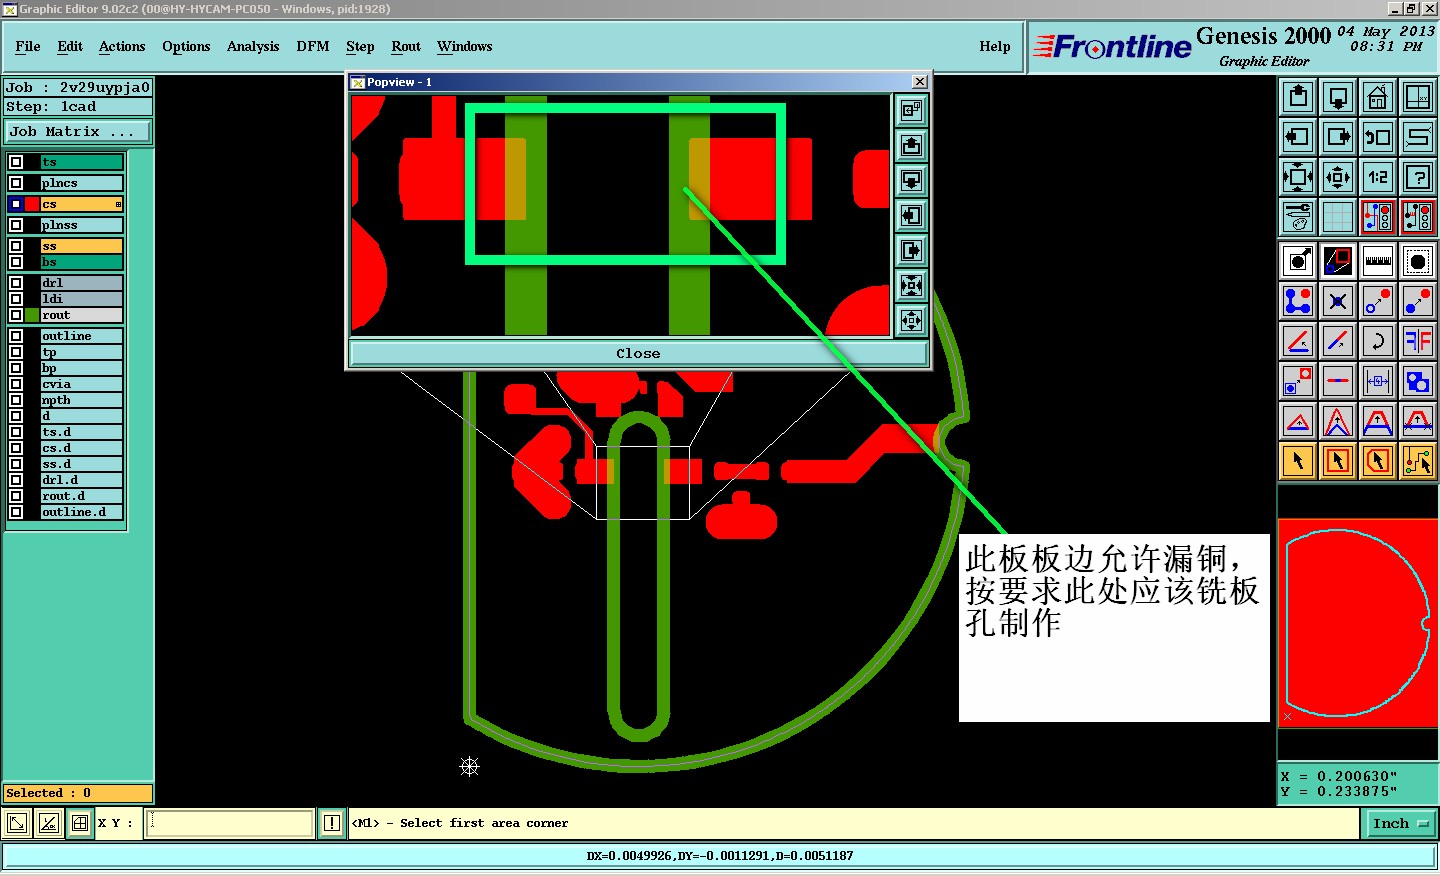The width and height of the screenshot is (1440, 876).
Task: Toggle display checkbox for rout layer
Action: [x=16, y=315]
